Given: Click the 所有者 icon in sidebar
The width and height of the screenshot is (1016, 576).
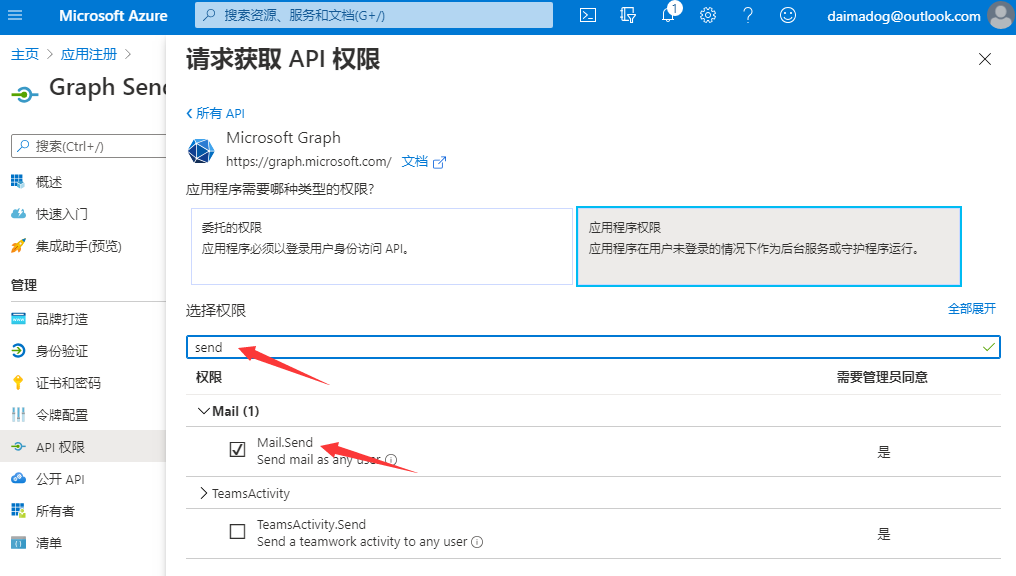Looking at the screenshot, I should (x=18, y=511).
